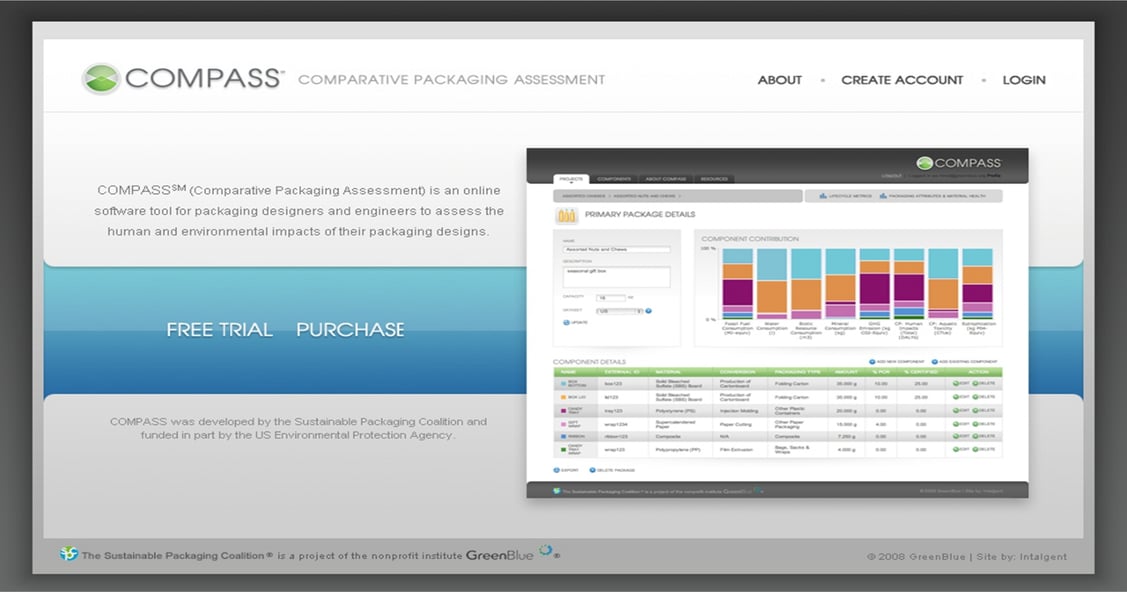Click the Material column header in component table
The height and width of the screenshot is (592, 1127).
pyautogui.click(x=668, y=372)
